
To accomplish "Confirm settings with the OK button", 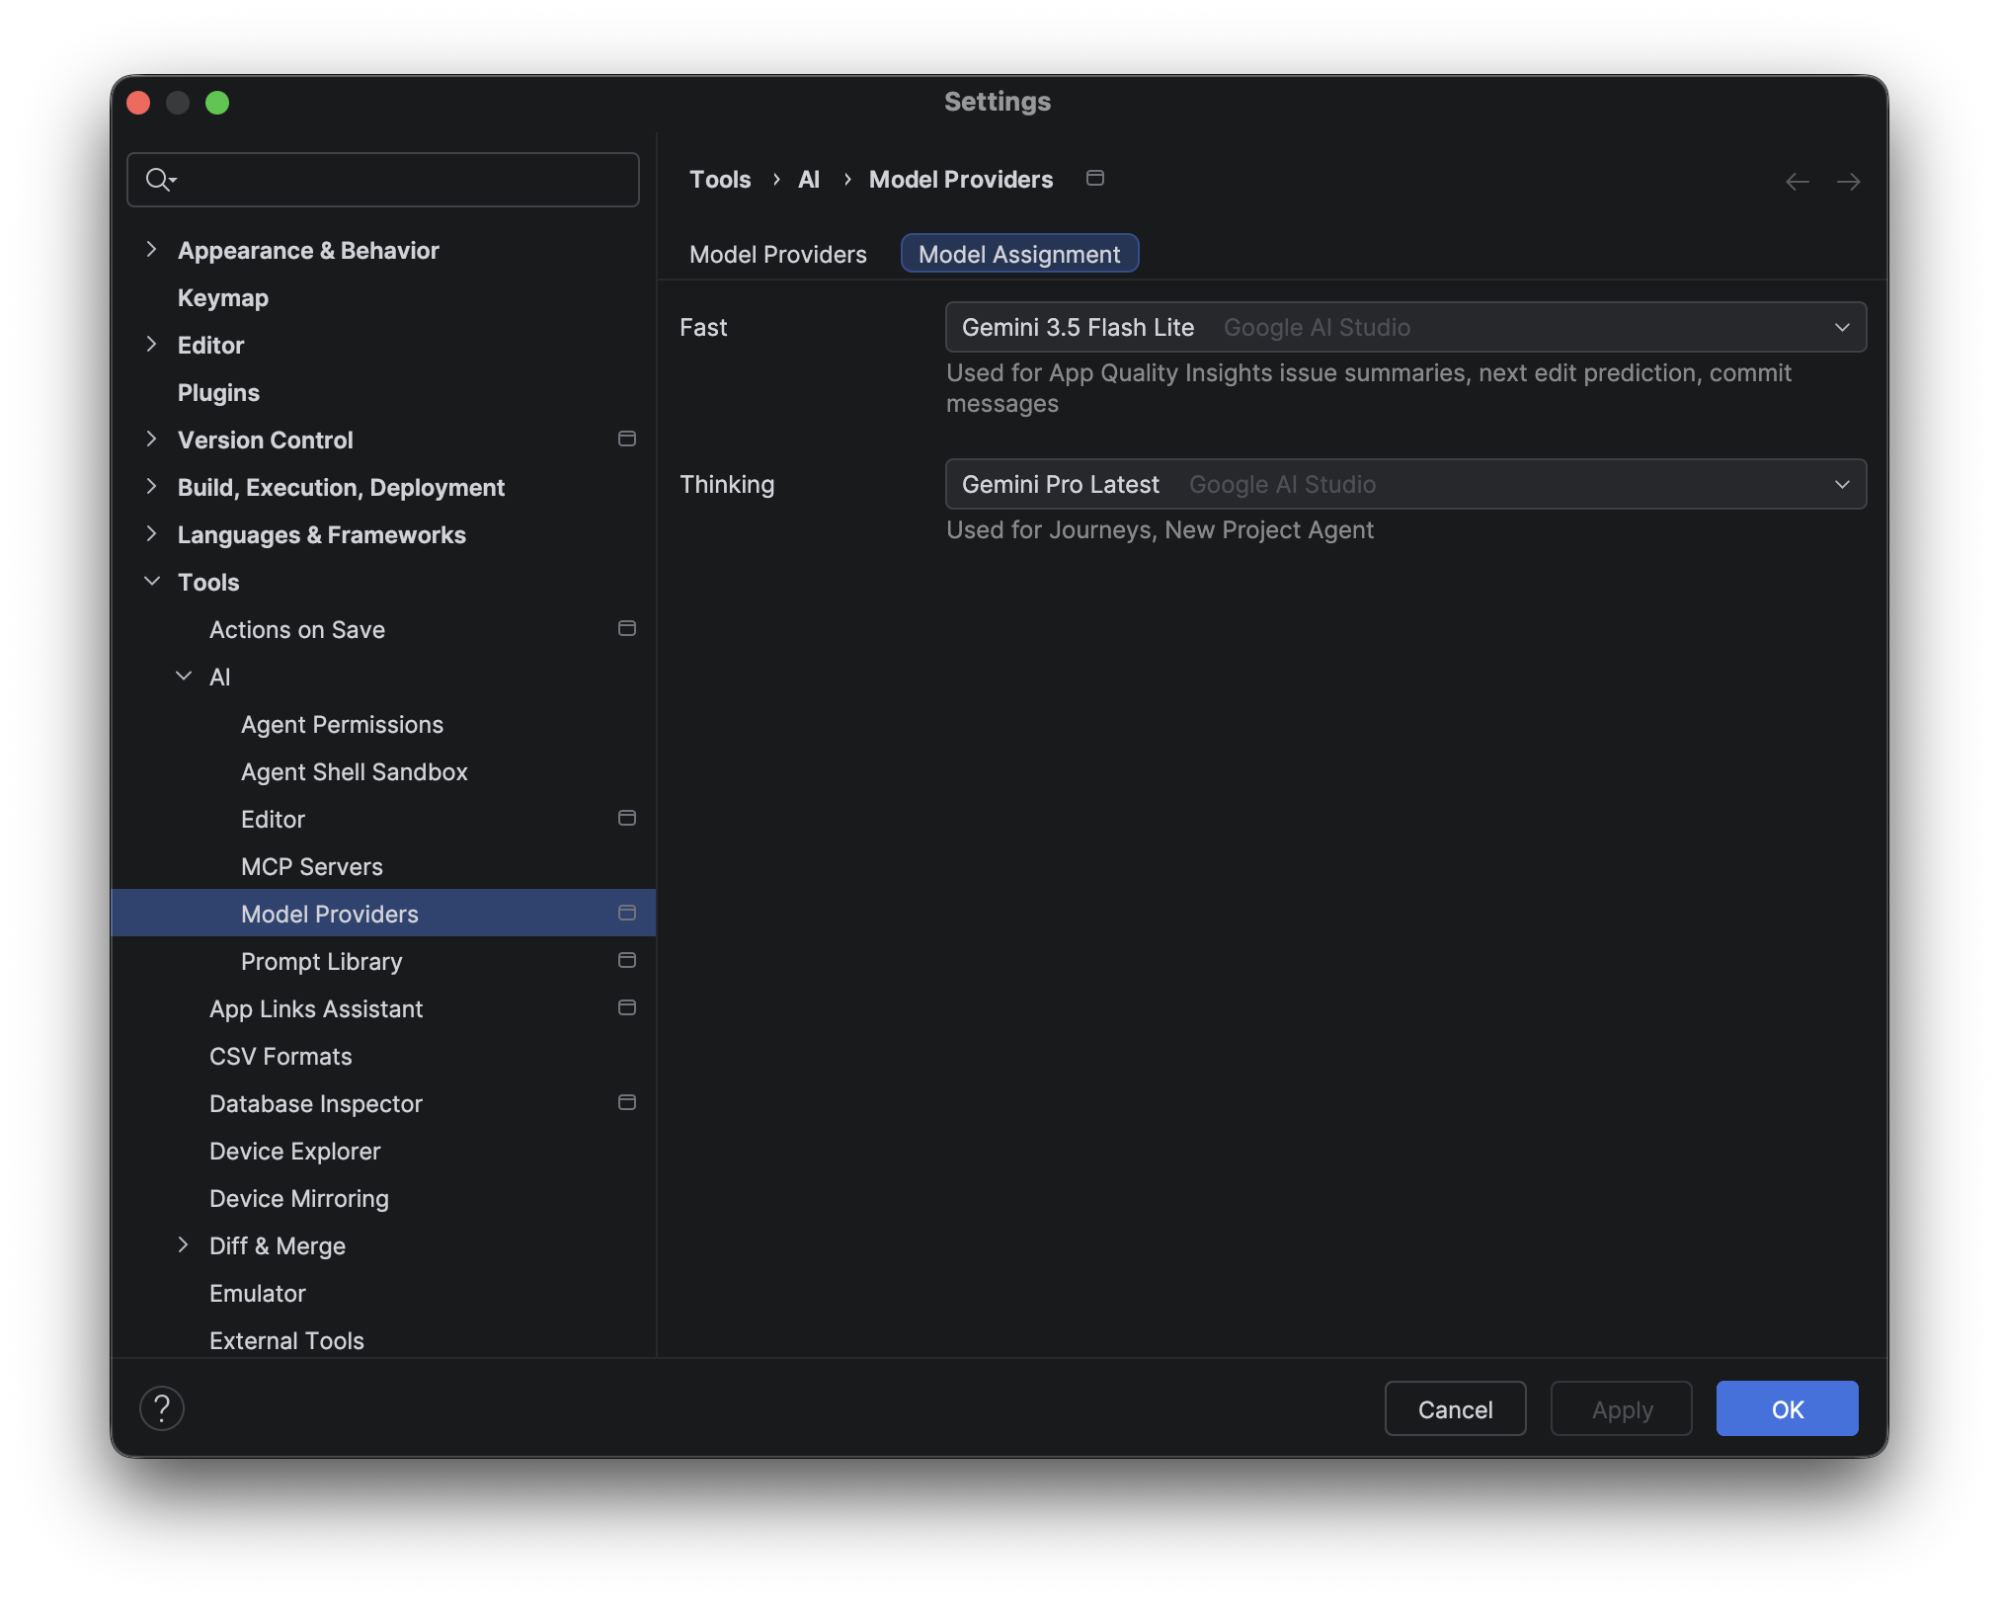I will point(1787,1409).
